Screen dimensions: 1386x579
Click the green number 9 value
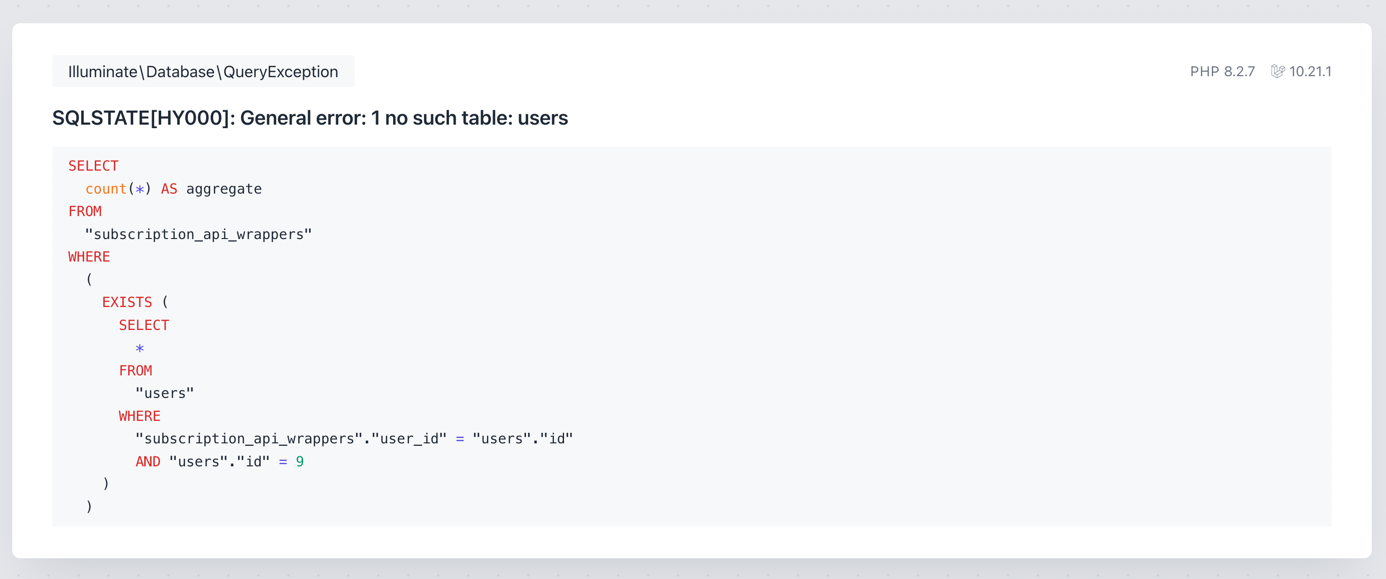pos(300,462)
